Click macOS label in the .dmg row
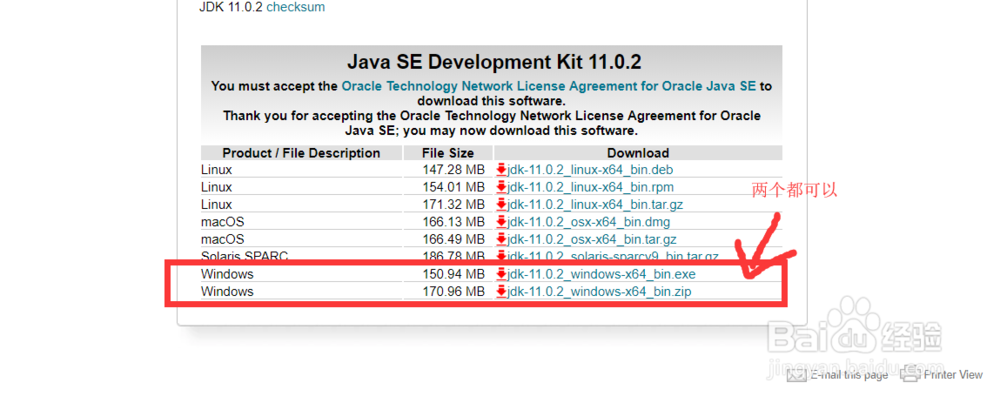 pos(223,222)
